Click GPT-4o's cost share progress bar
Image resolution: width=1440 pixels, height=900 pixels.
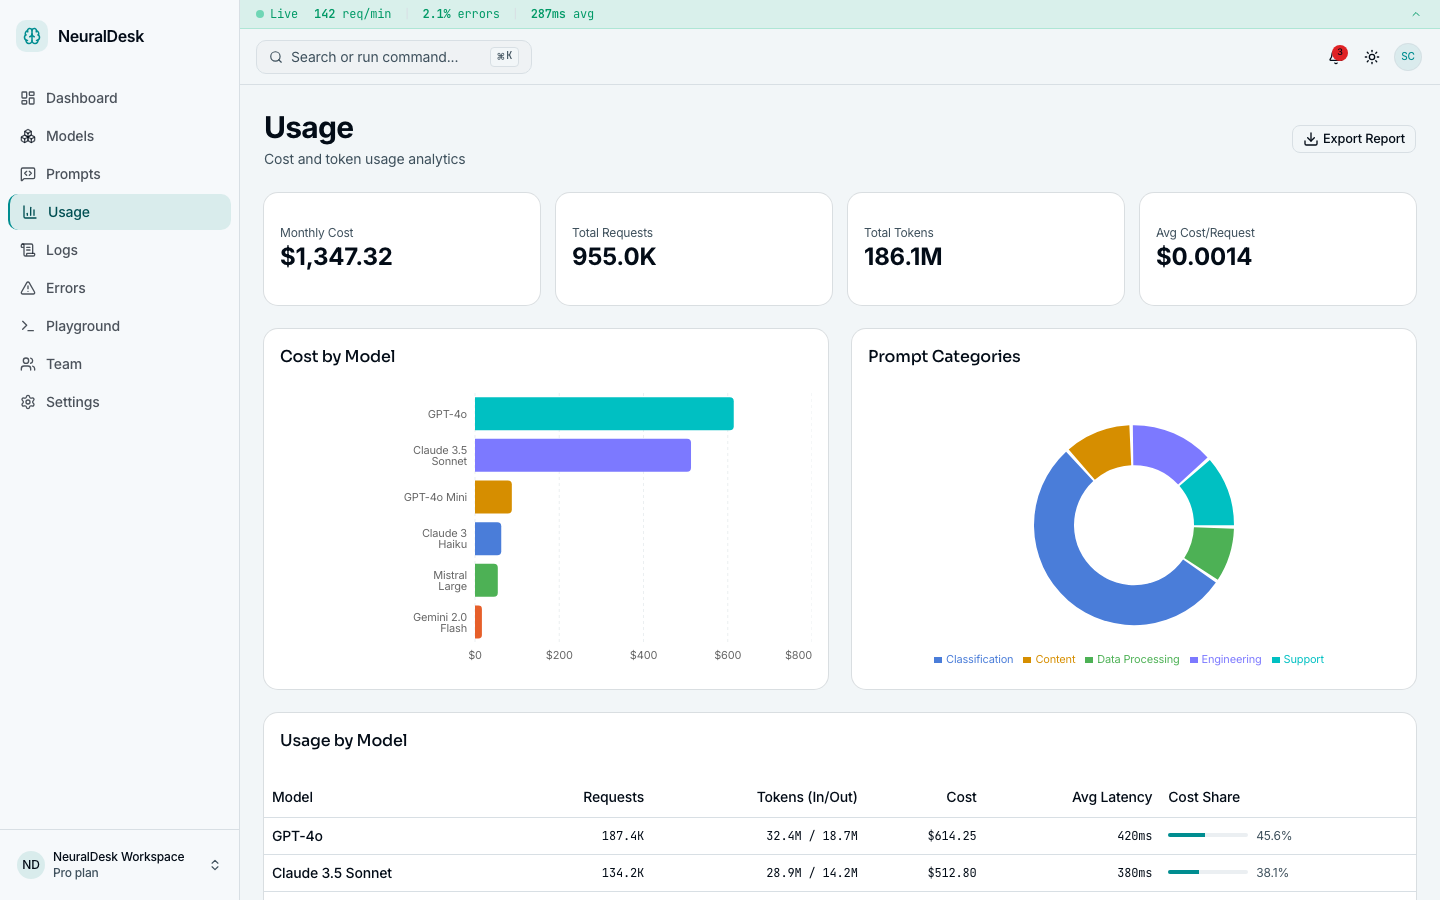point(1207,835)
